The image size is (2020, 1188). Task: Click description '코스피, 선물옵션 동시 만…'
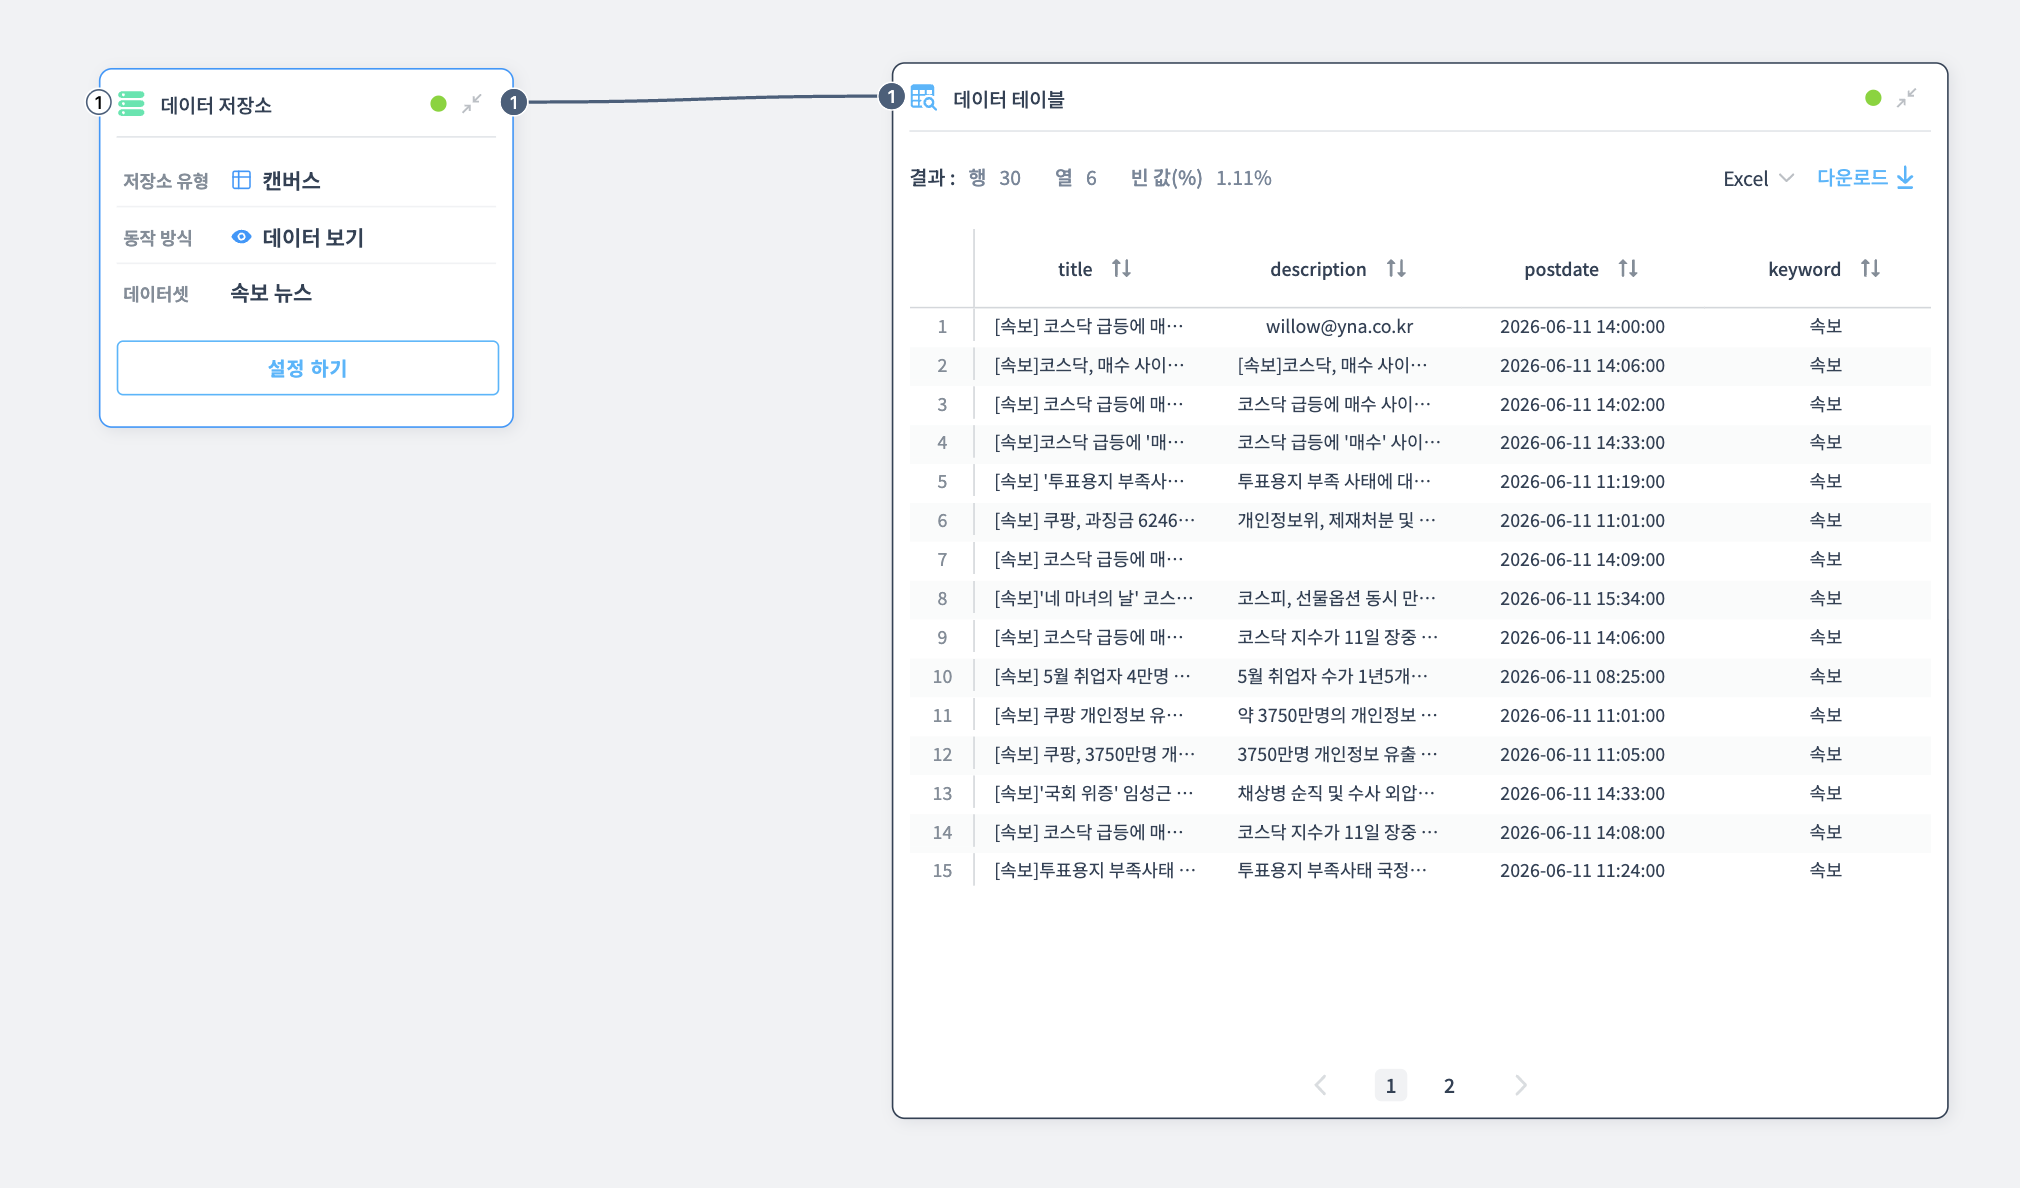coord(1336,598)
